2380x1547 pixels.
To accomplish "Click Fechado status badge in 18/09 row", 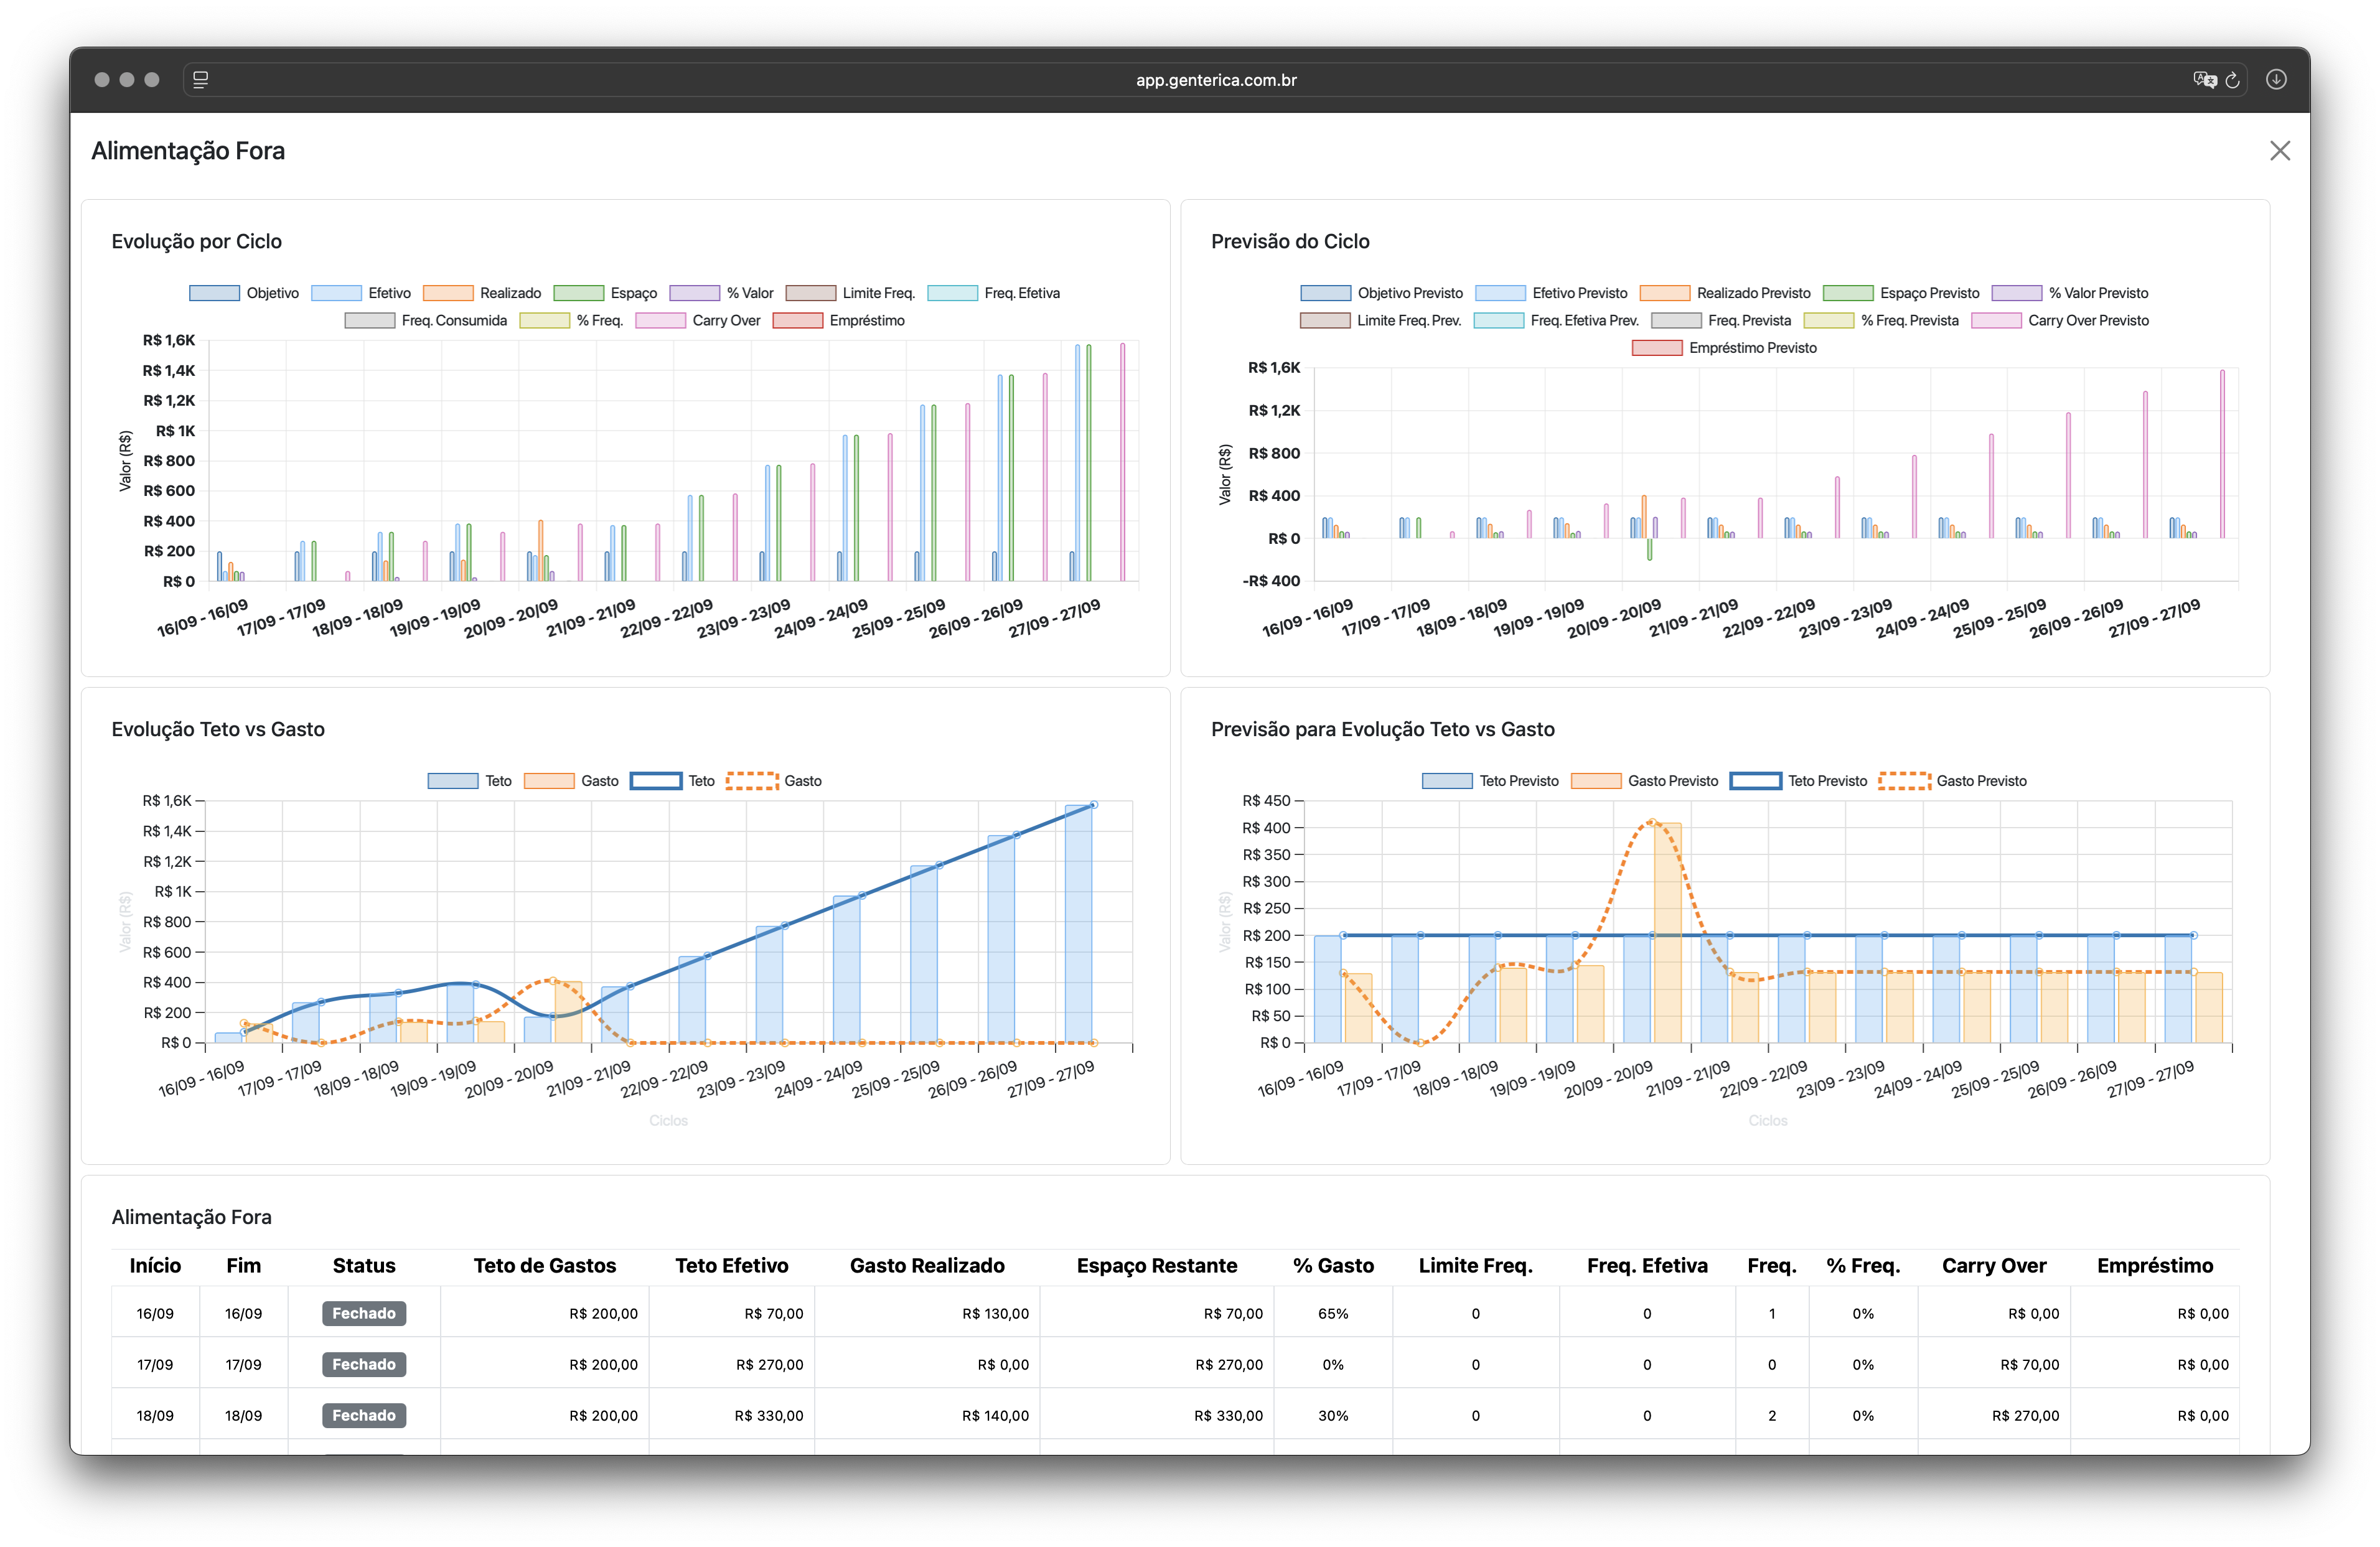I will 364,1415.
